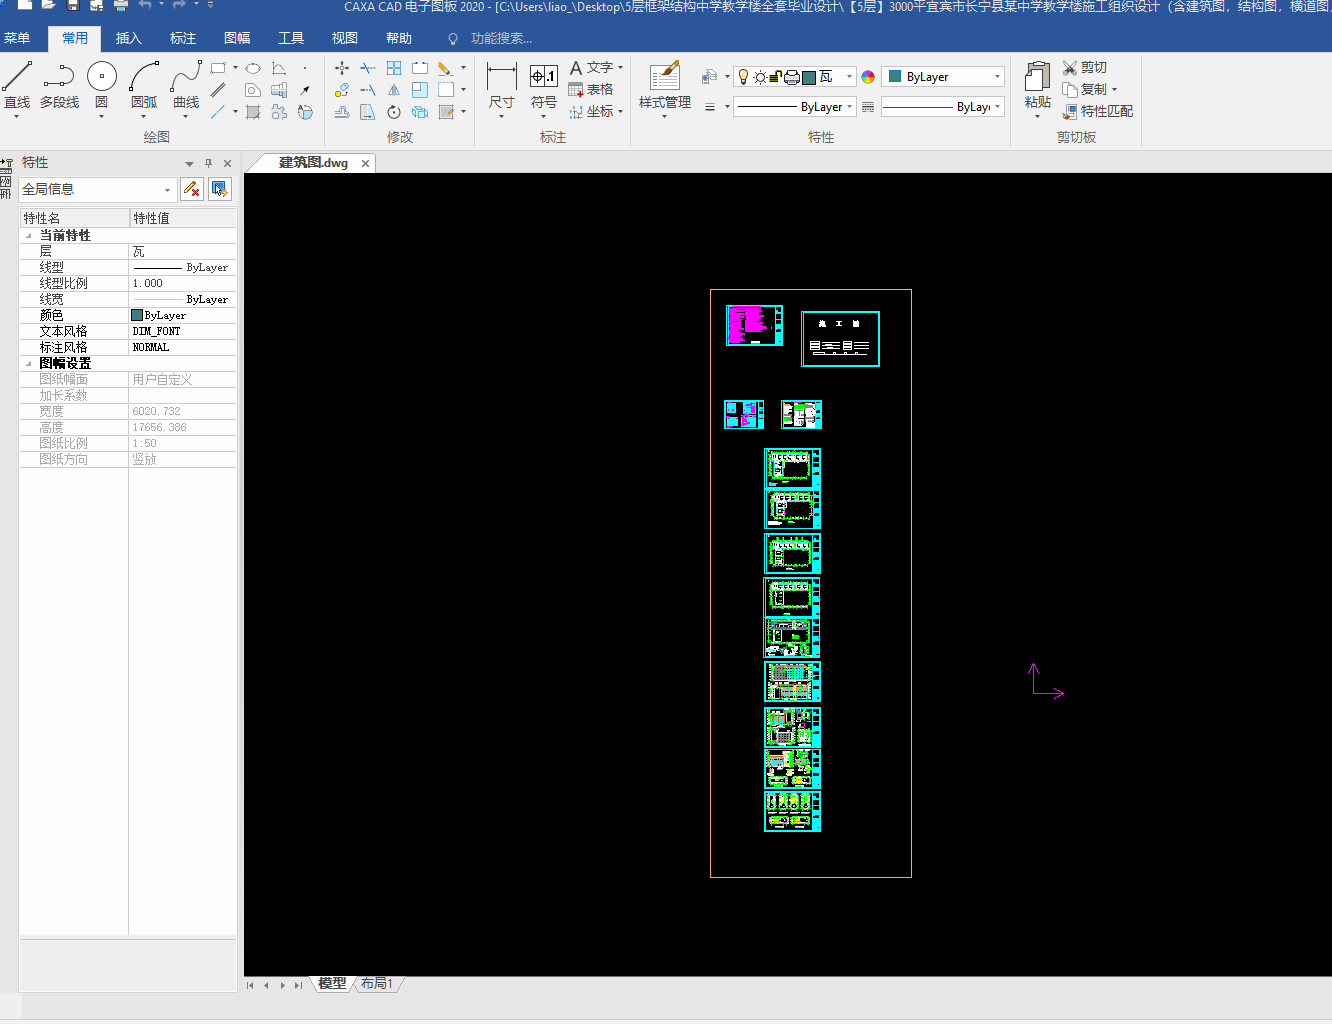The image size is (1332, 1024).
Task: Open the 符号 symbol tool
Action: point(543,88)
